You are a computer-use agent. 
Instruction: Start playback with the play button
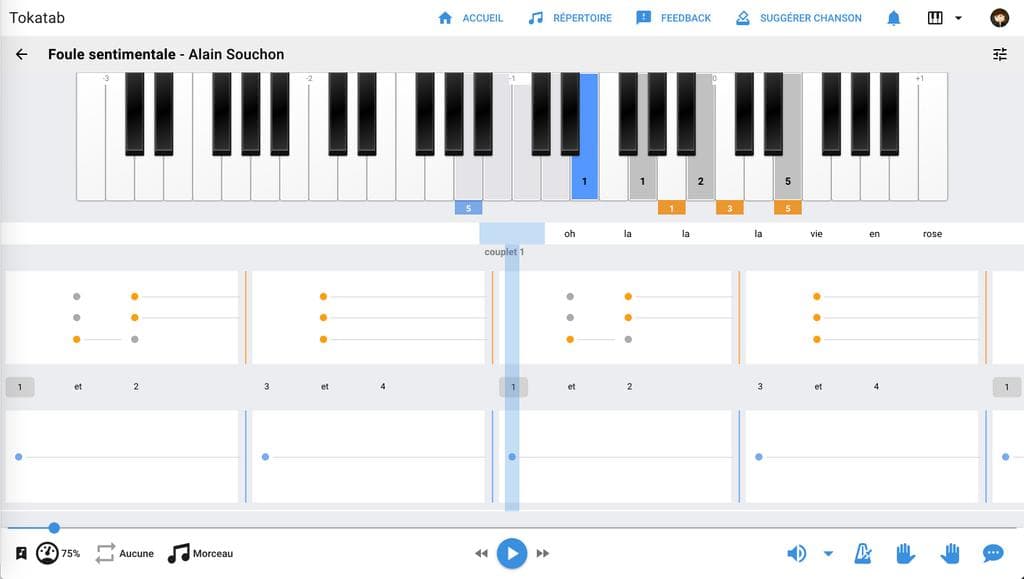pos(512,554)
